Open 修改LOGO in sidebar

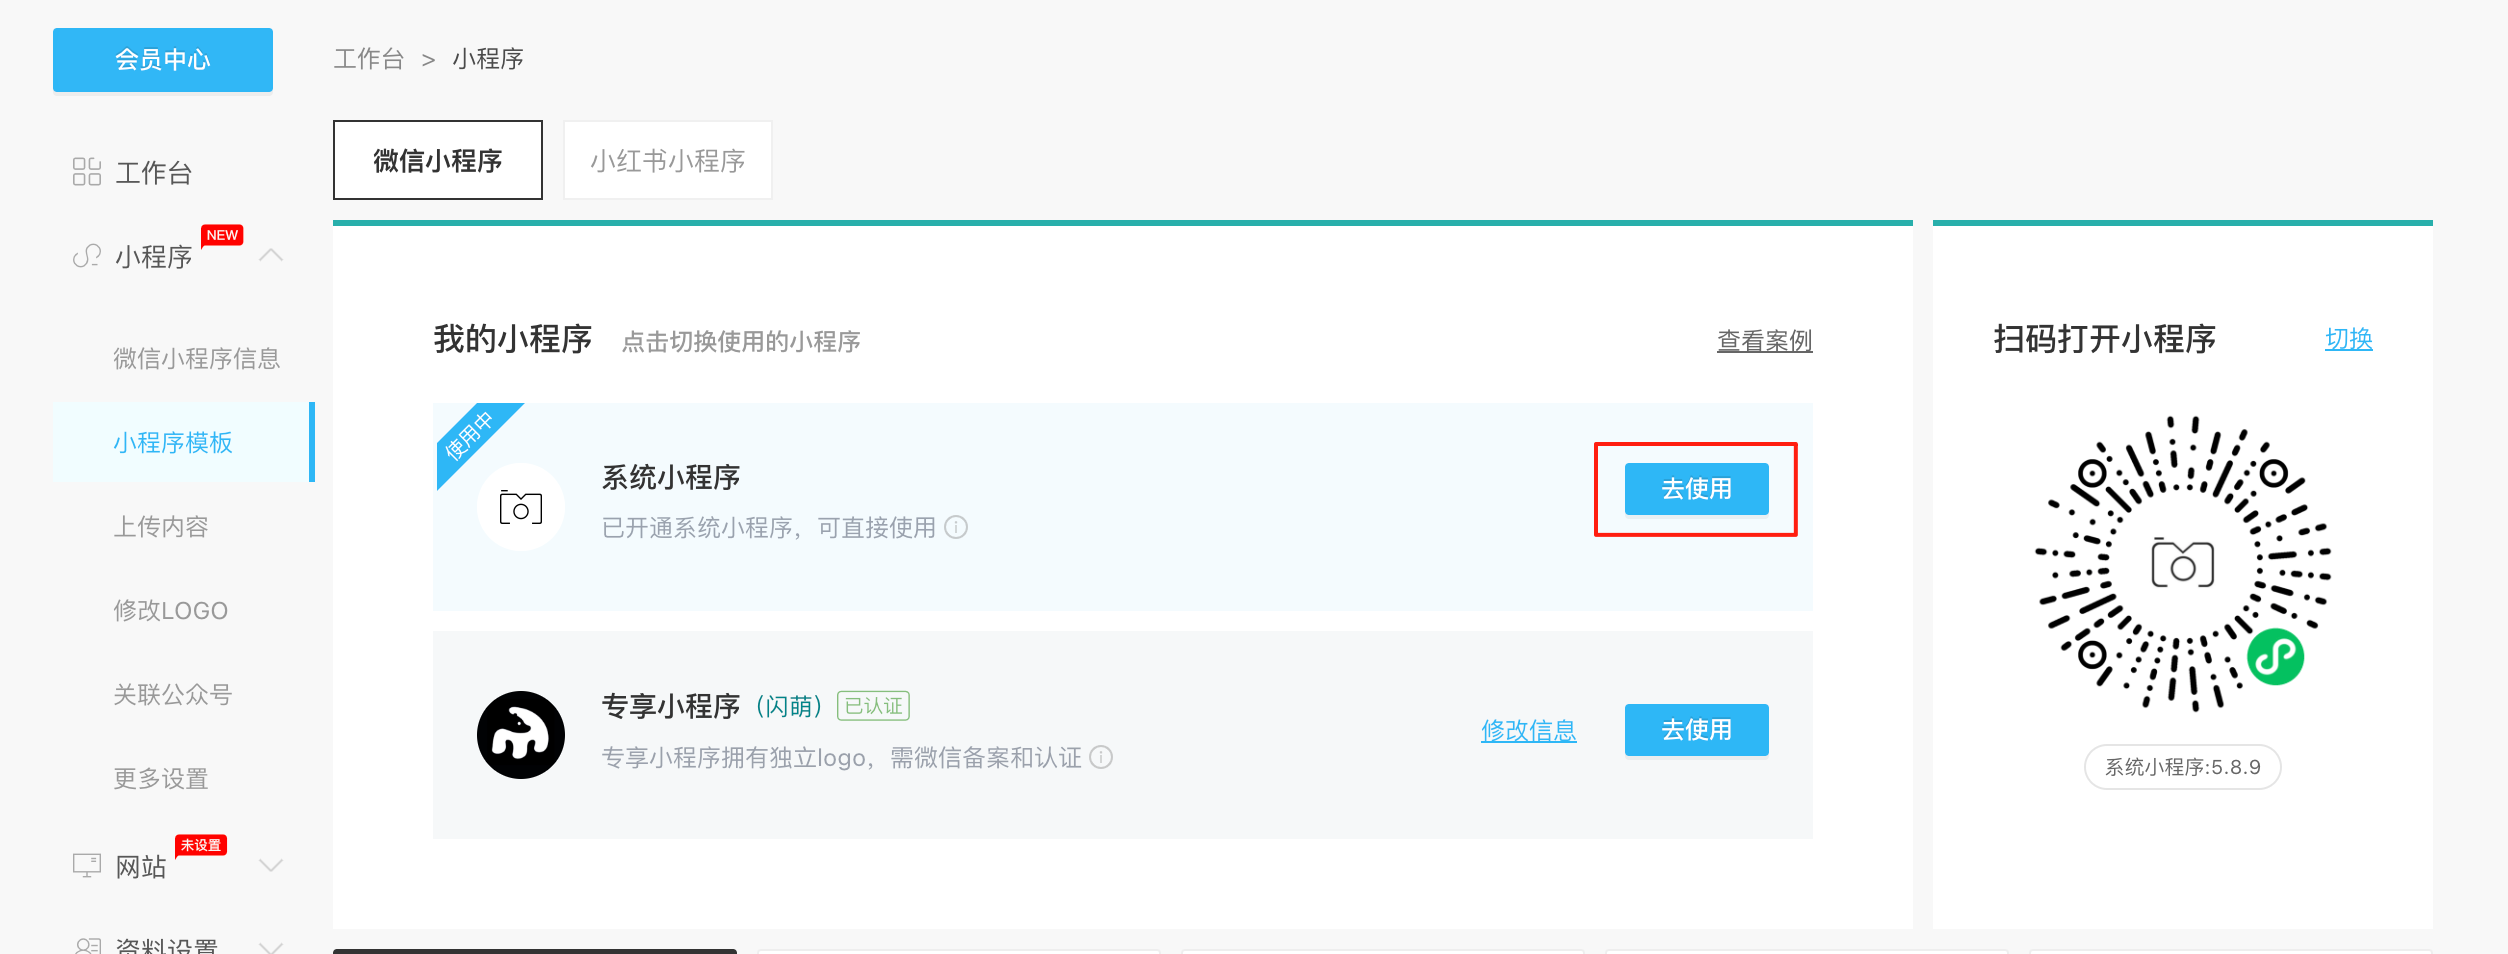coord(171,610)
